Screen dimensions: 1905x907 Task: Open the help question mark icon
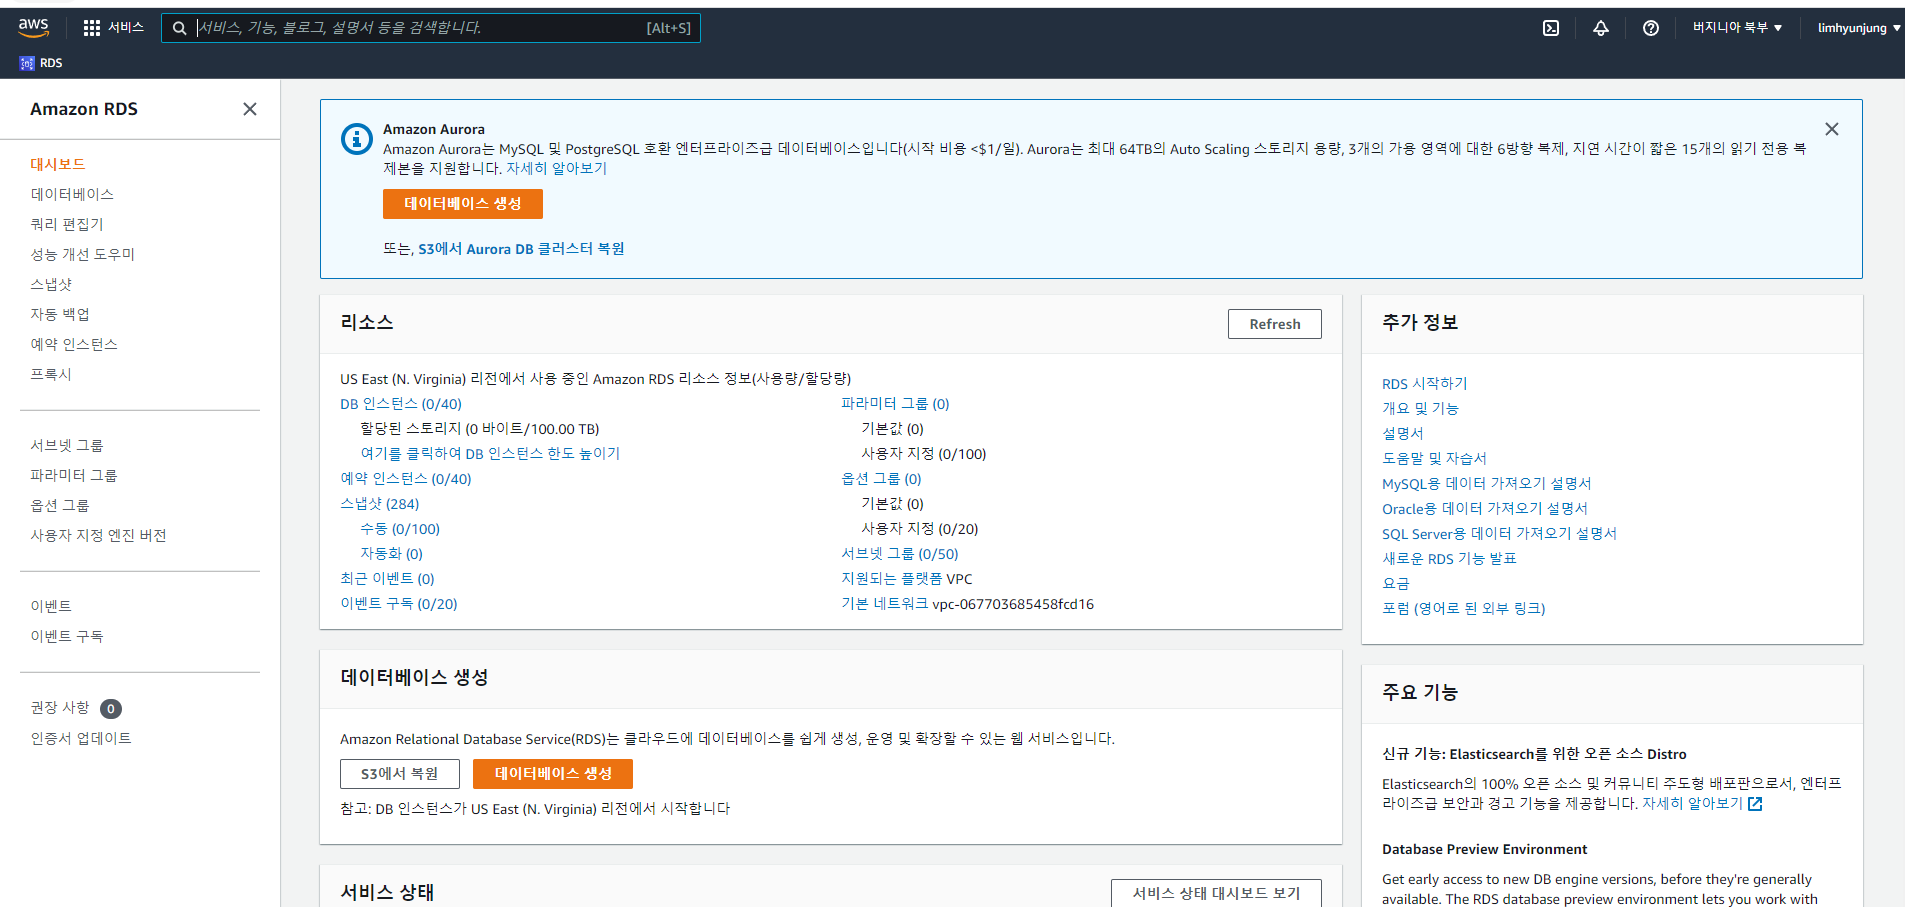pyautogui.click(x=1651, y=28)
